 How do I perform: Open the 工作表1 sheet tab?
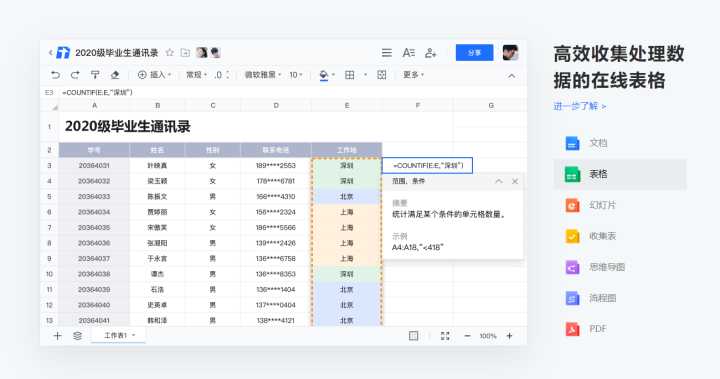(x=119, y=335)
